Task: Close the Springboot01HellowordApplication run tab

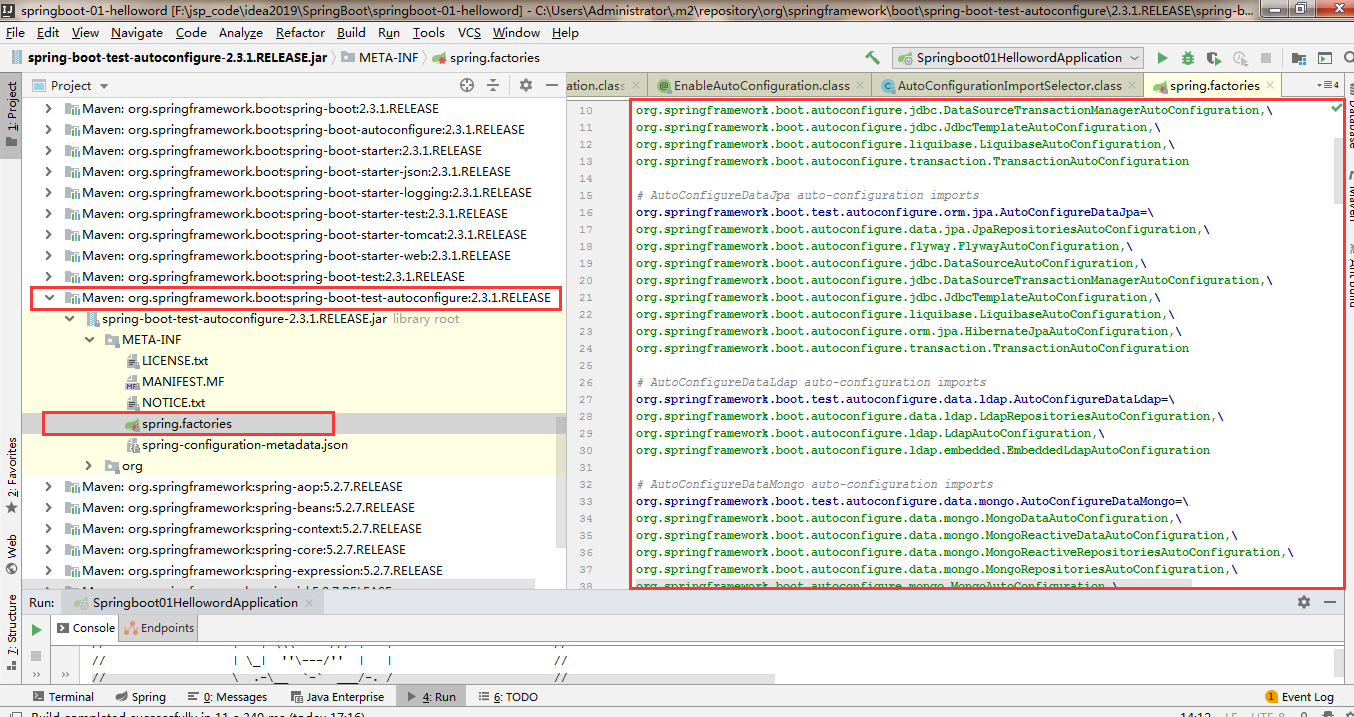Action: click(309, 602)
